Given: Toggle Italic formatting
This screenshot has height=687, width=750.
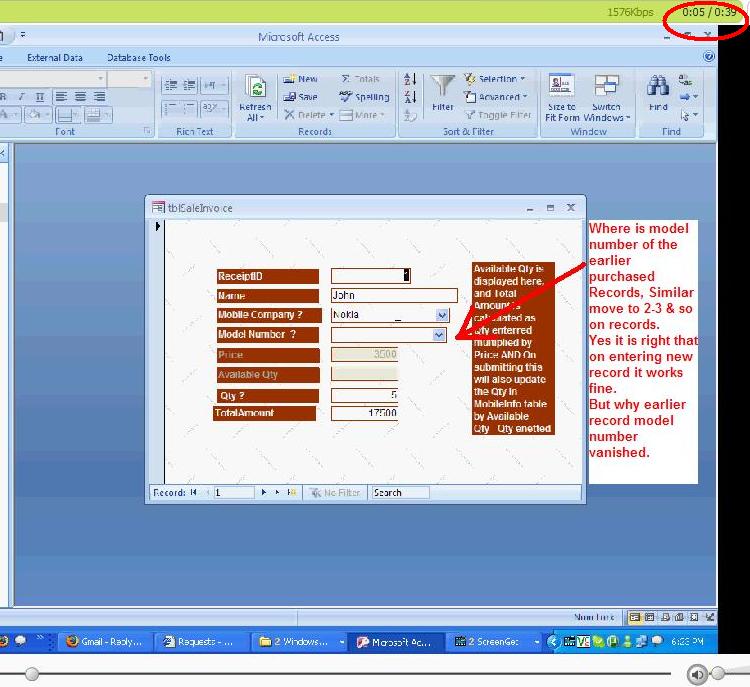Looking at the screenshot, I should pos(22,97).
